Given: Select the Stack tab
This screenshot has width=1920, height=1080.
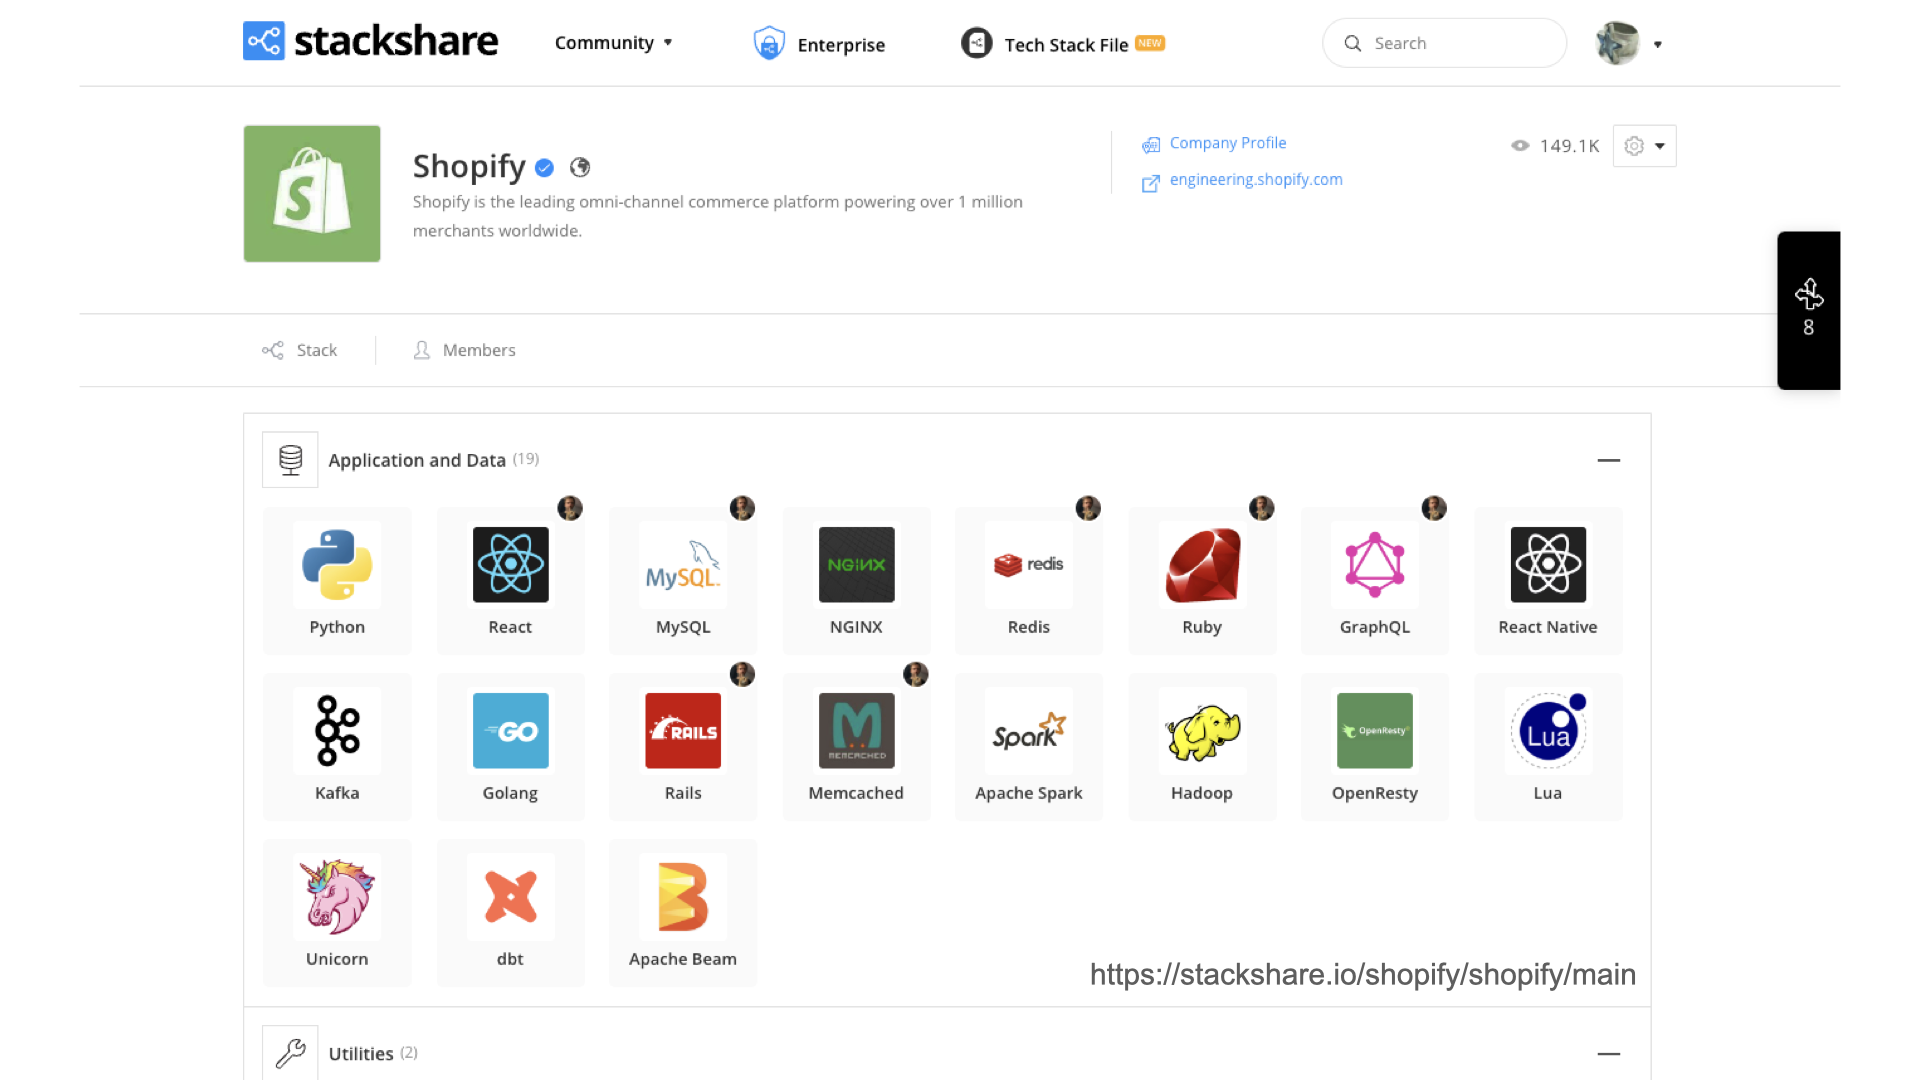Looking at the screenshot, I should pyautogui.click(x=300, y=350).
